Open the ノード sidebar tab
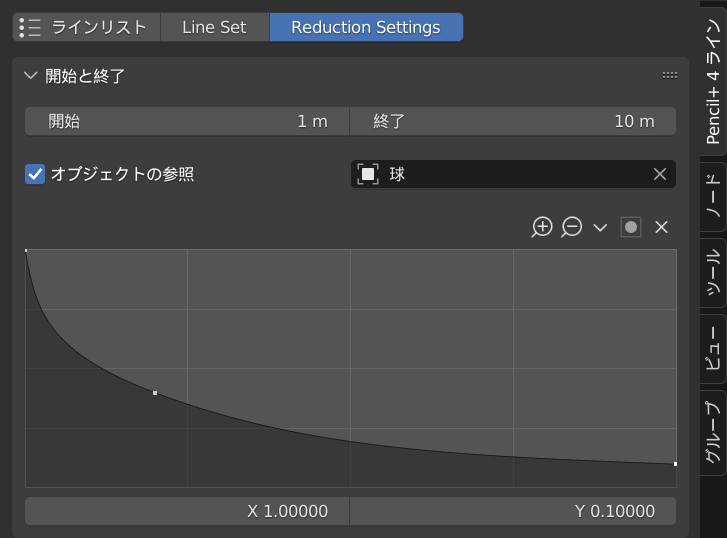The width and height of the screenshot is (727, 538). 712,198
